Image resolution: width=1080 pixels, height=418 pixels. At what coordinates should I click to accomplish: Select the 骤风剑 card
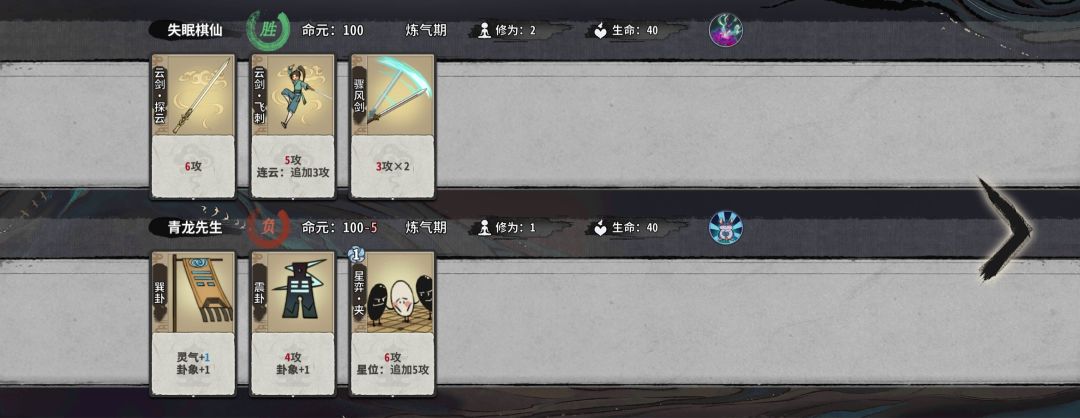click(x=393, y=127)
